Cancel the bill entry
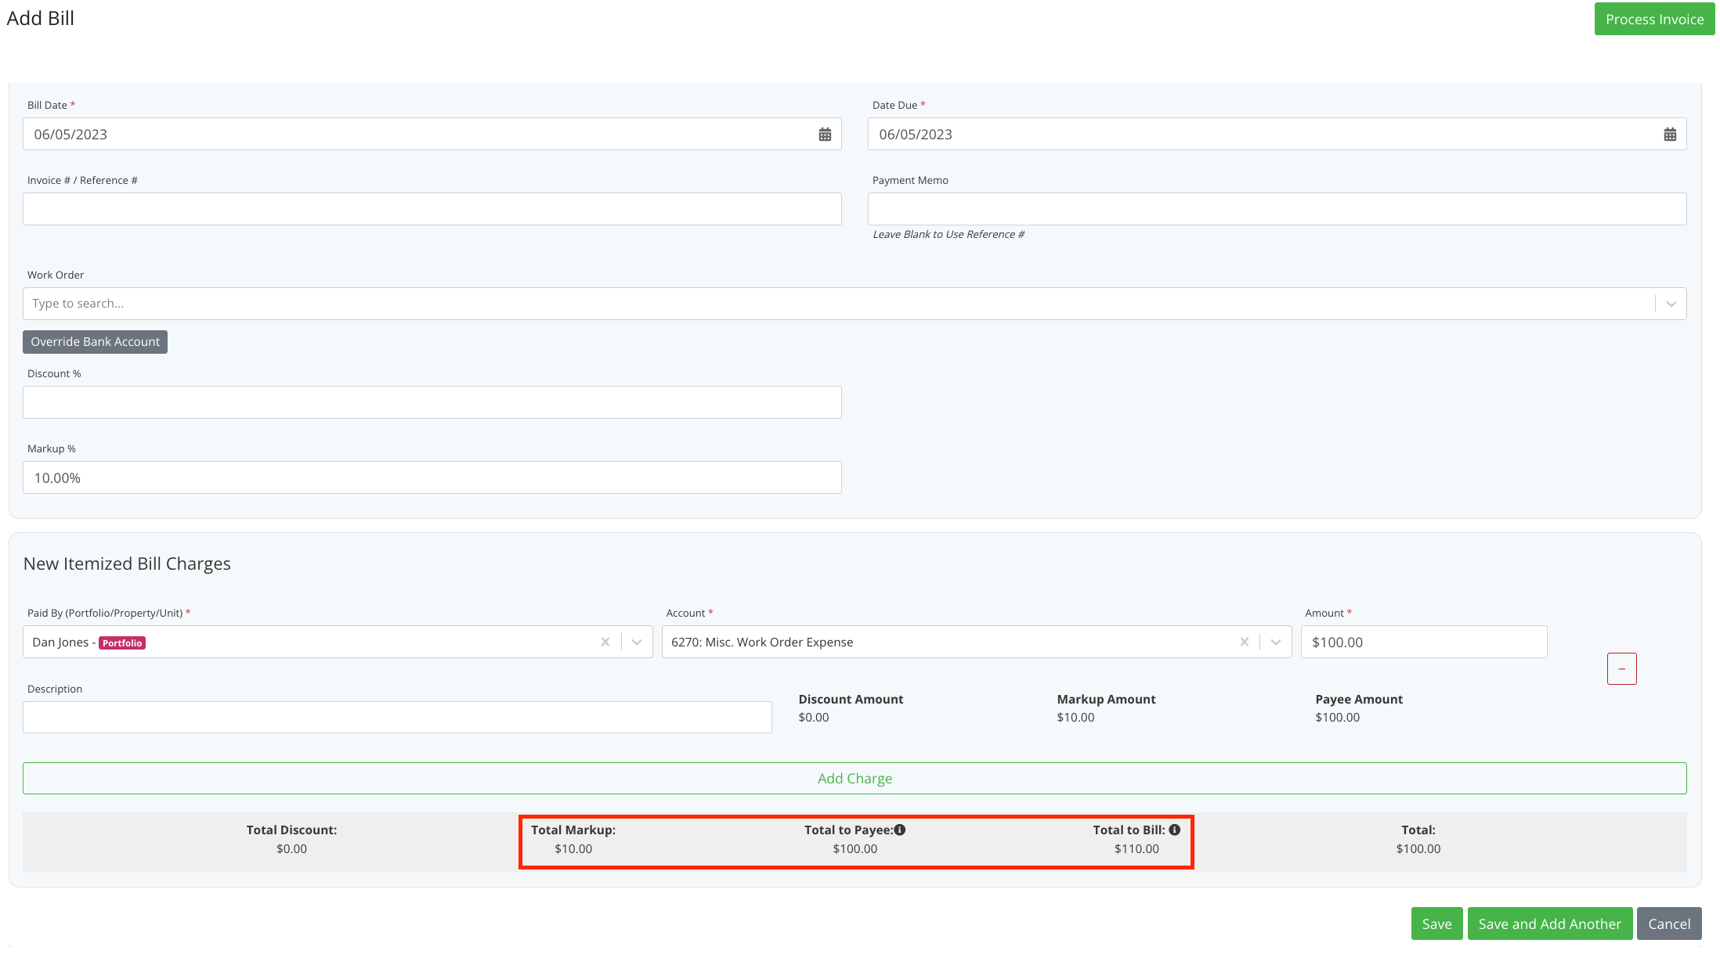The image size is (1720, 954). [1669, 923]
